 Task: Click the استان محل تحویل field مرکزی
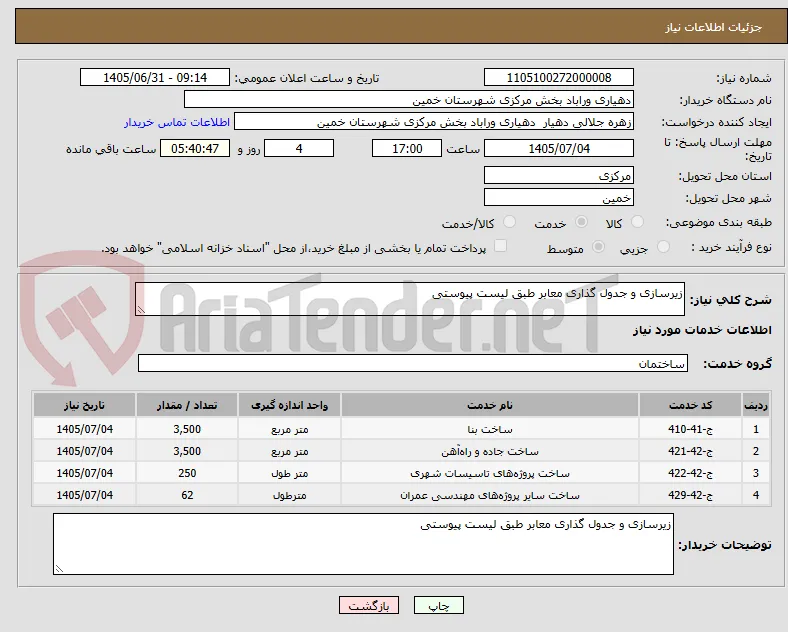[558, 175]
